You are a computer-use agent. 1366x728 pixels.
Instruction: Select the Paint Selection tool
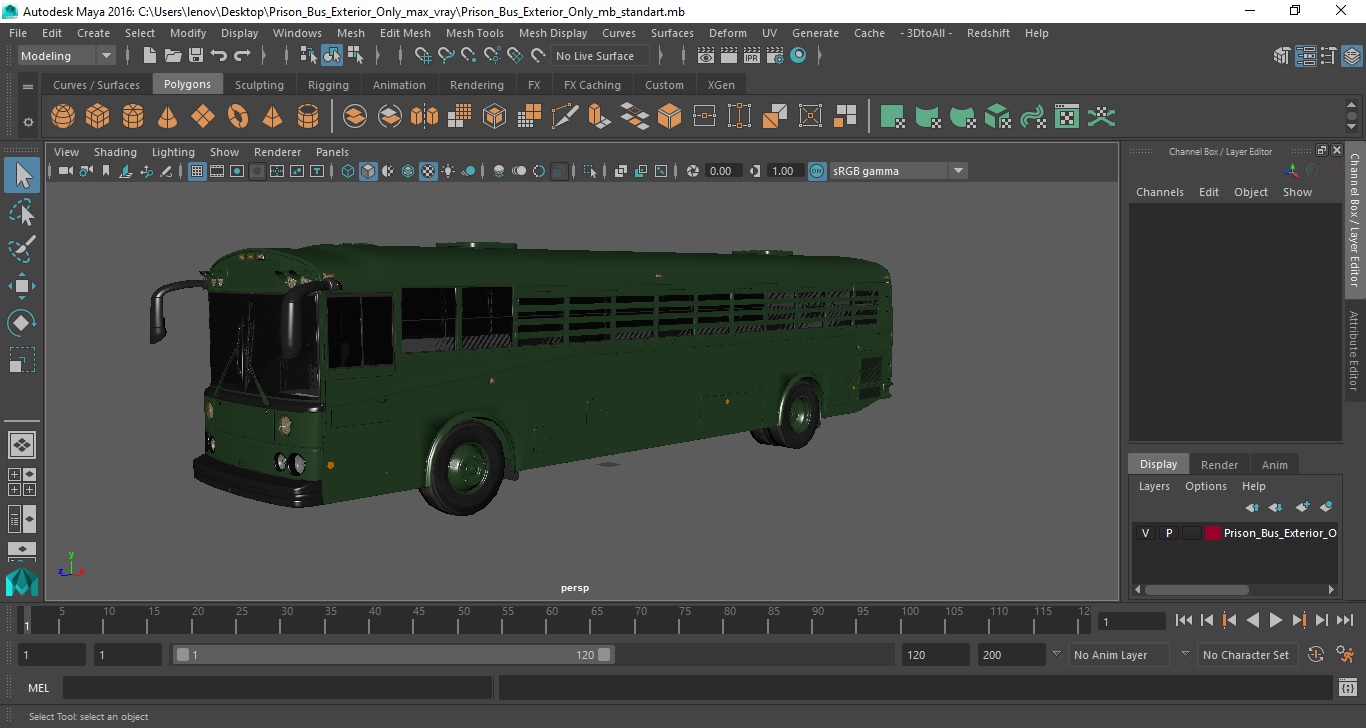pyautogui.click(x=22, y=248)
